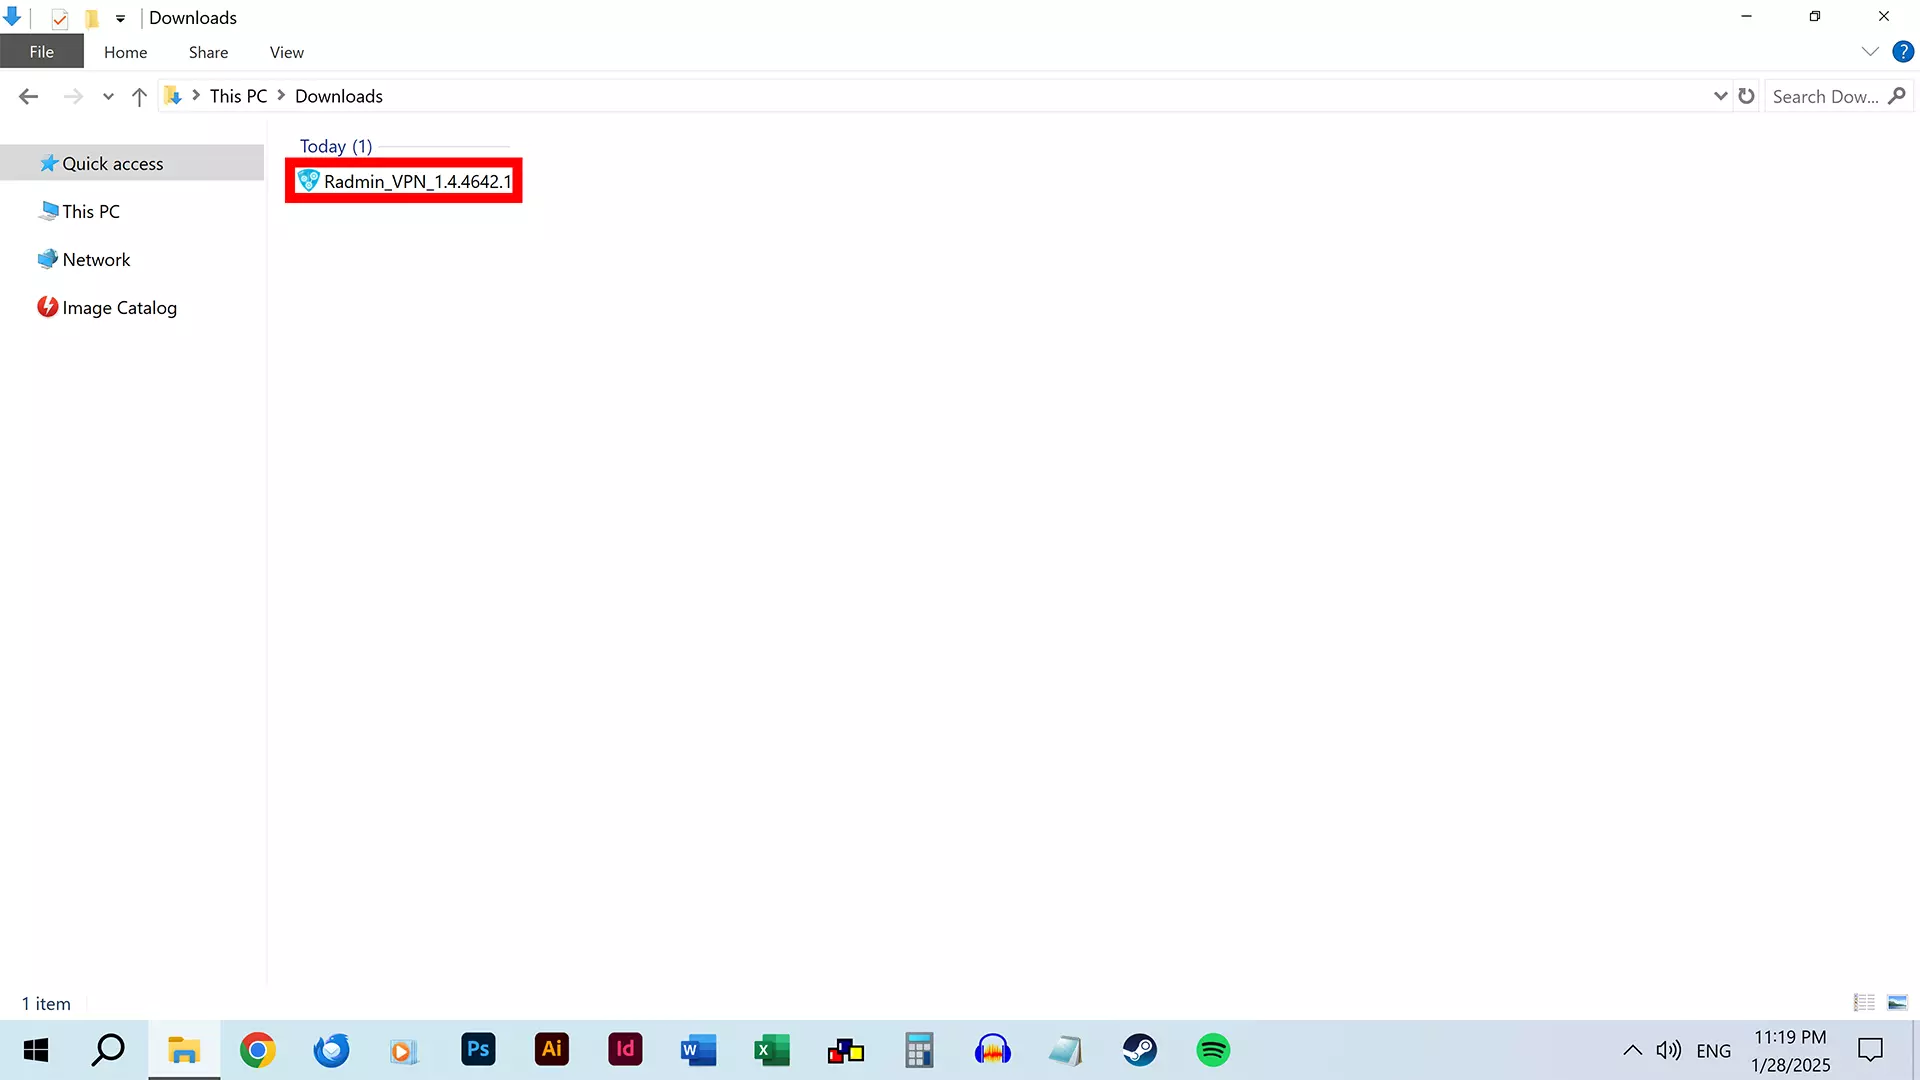Expand the ribbon with the chevron
The width and height of the screenshot is (1920, 1080).
pyautogui.click(x=1870, y=52)
